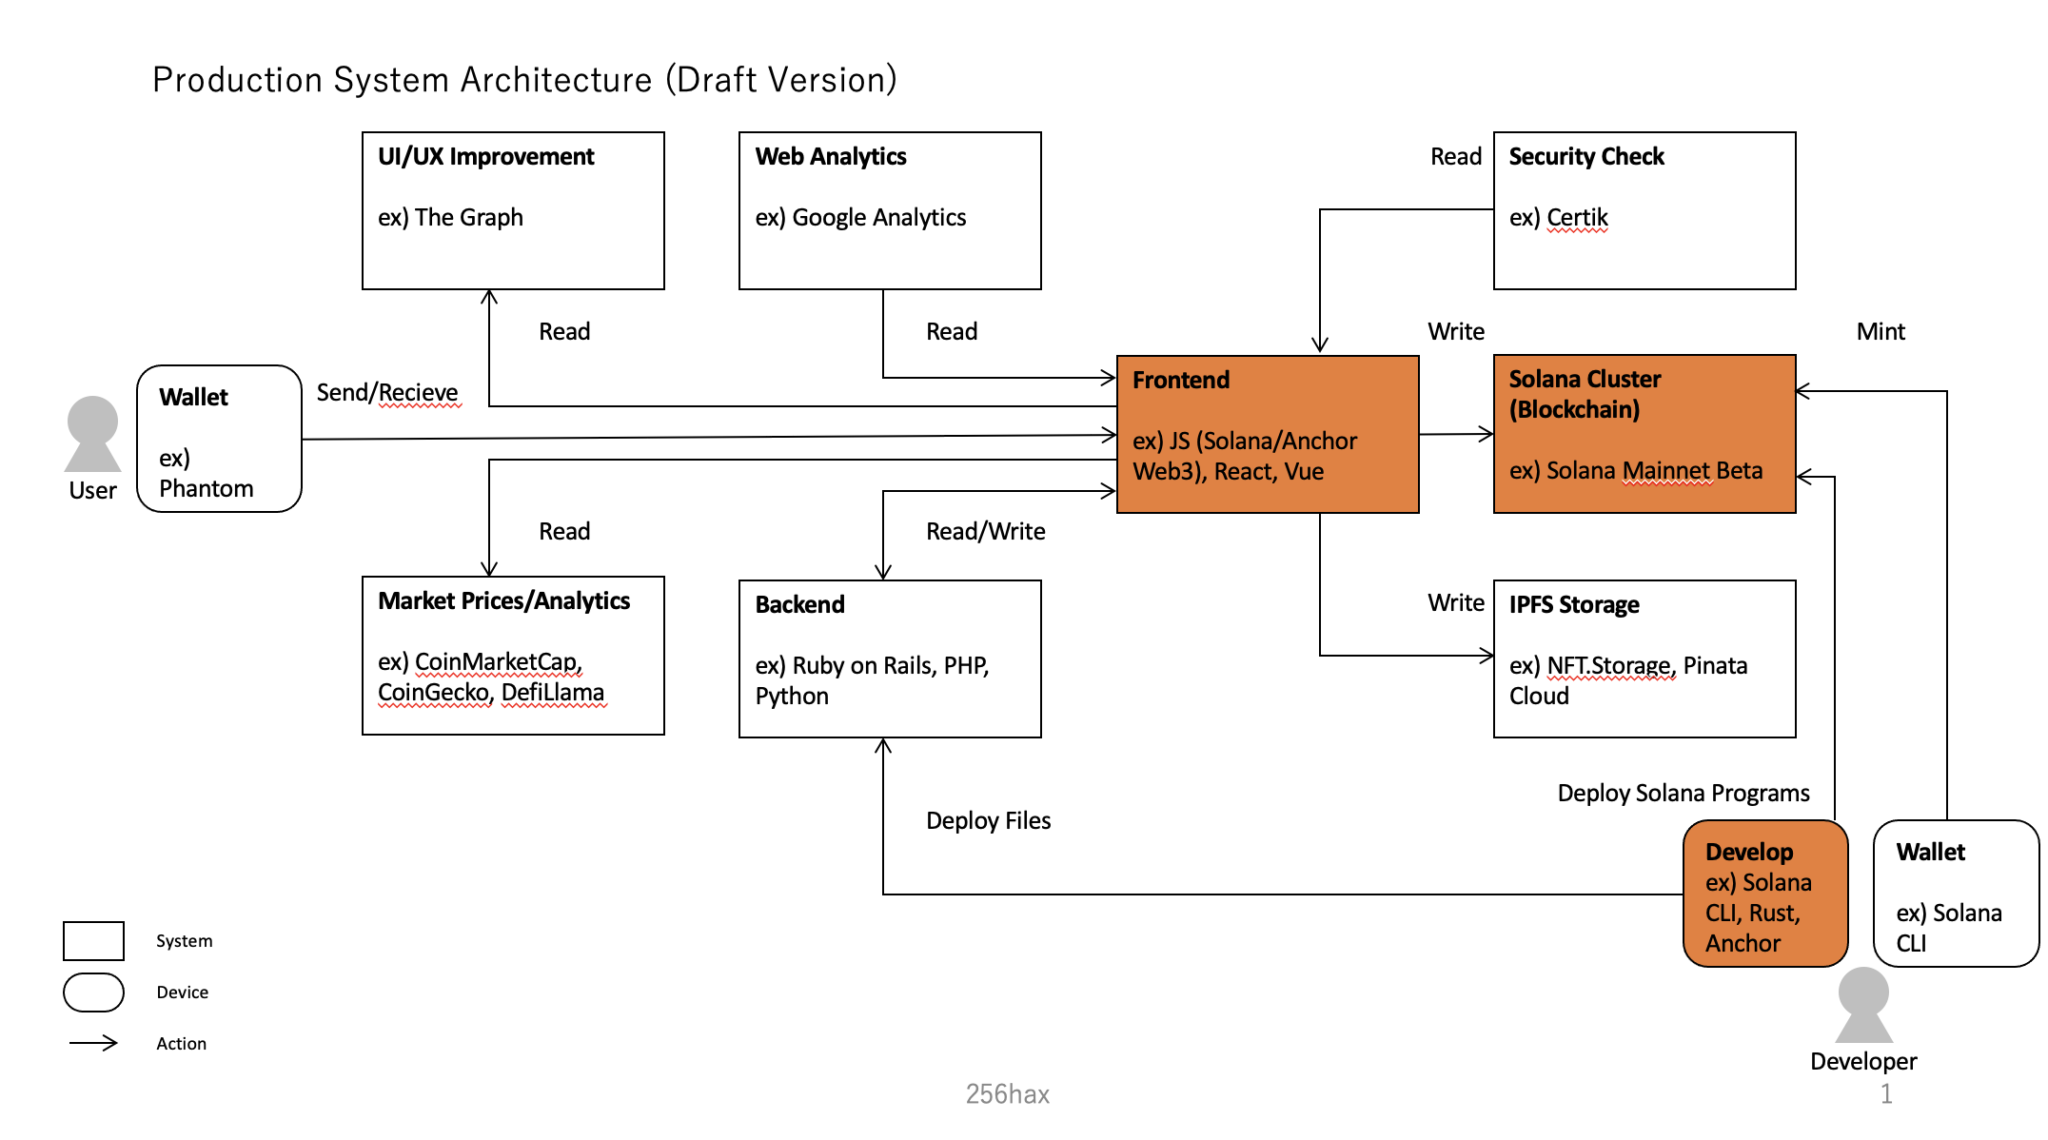This screenshot has width=2048, height=1140.
Task: Select the Market Prices/Analytics box
Action: point(512,655)
